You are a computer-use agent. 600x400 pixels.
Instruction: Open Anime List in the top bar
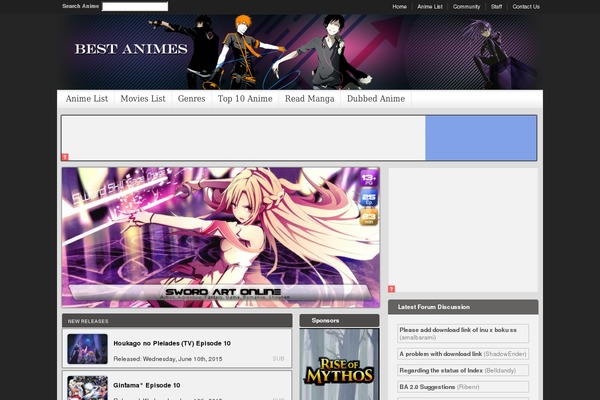pos(430,7)
